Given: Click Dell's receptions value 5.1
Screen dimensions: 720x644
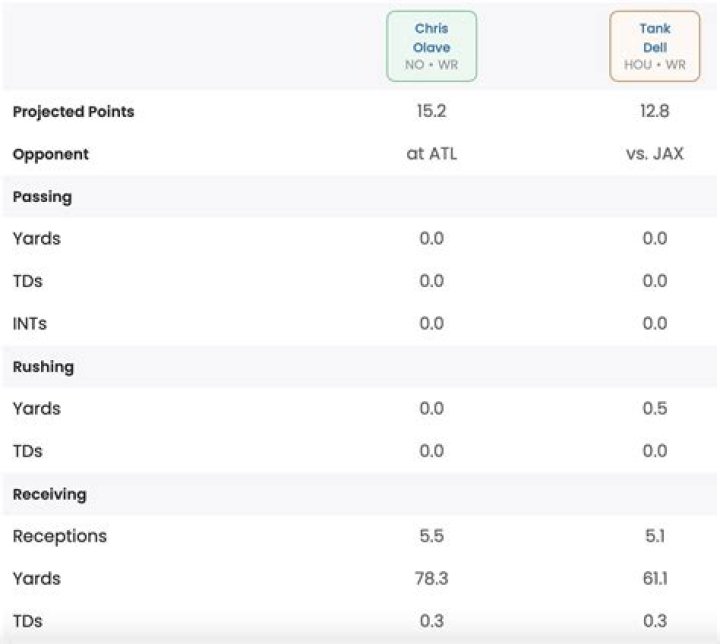Looking at the screenshot, I should (655, 536).
